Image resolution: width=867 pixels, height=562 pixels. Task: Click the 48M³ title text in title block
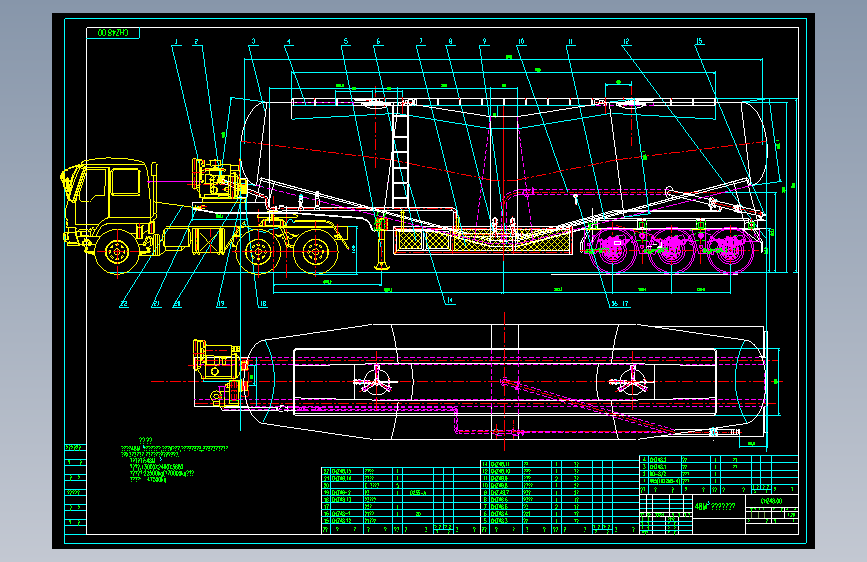[x=715, y=506]
